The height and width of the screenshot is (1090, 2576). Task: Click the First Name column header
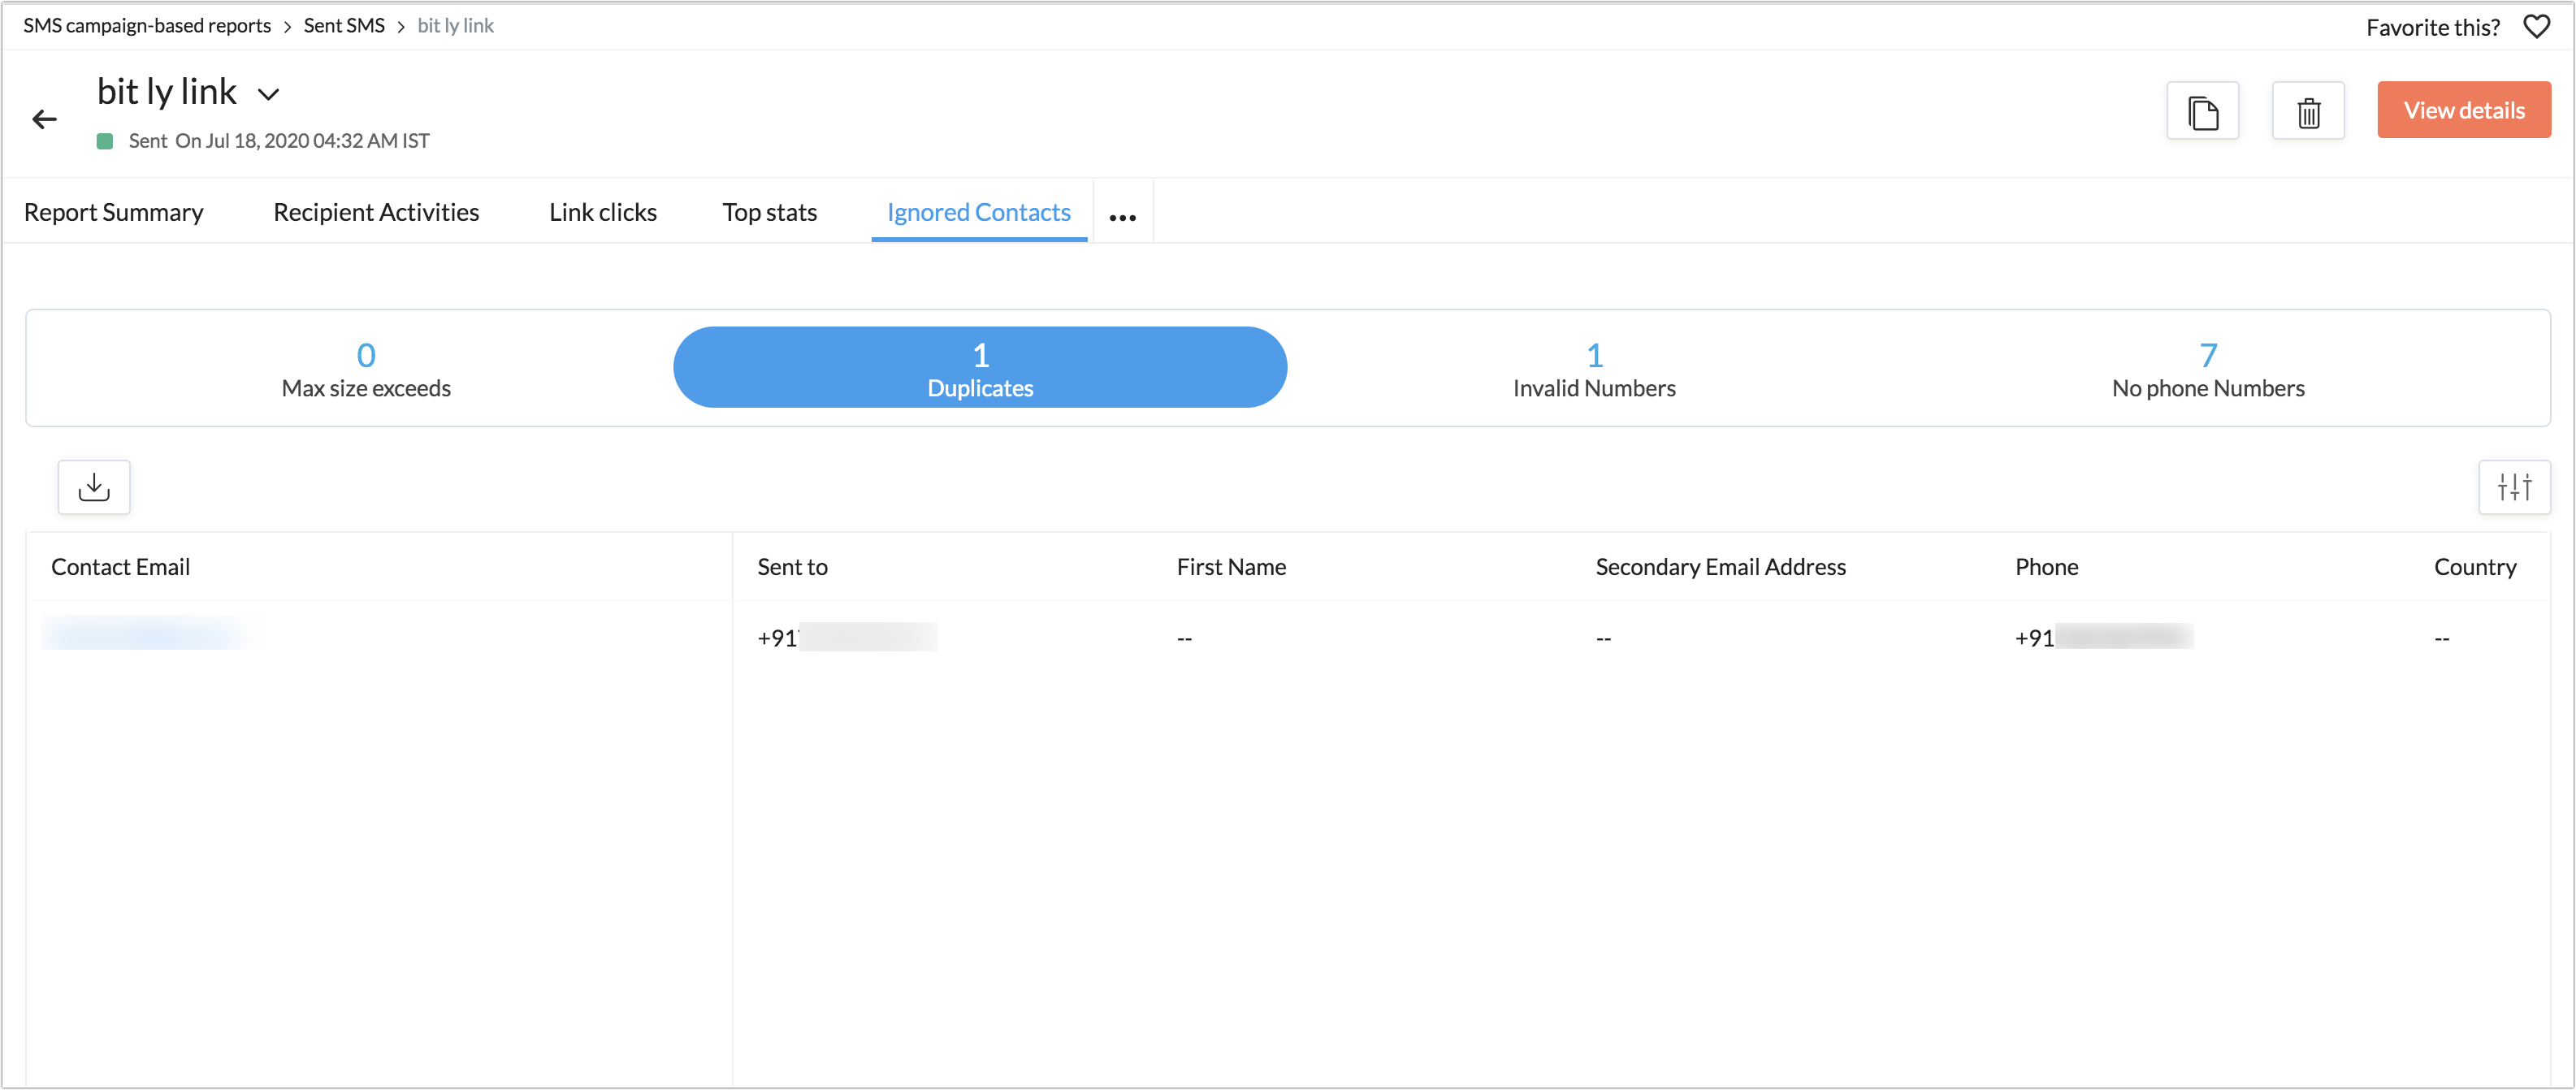pyautogui.click(x=1231, y=567)
